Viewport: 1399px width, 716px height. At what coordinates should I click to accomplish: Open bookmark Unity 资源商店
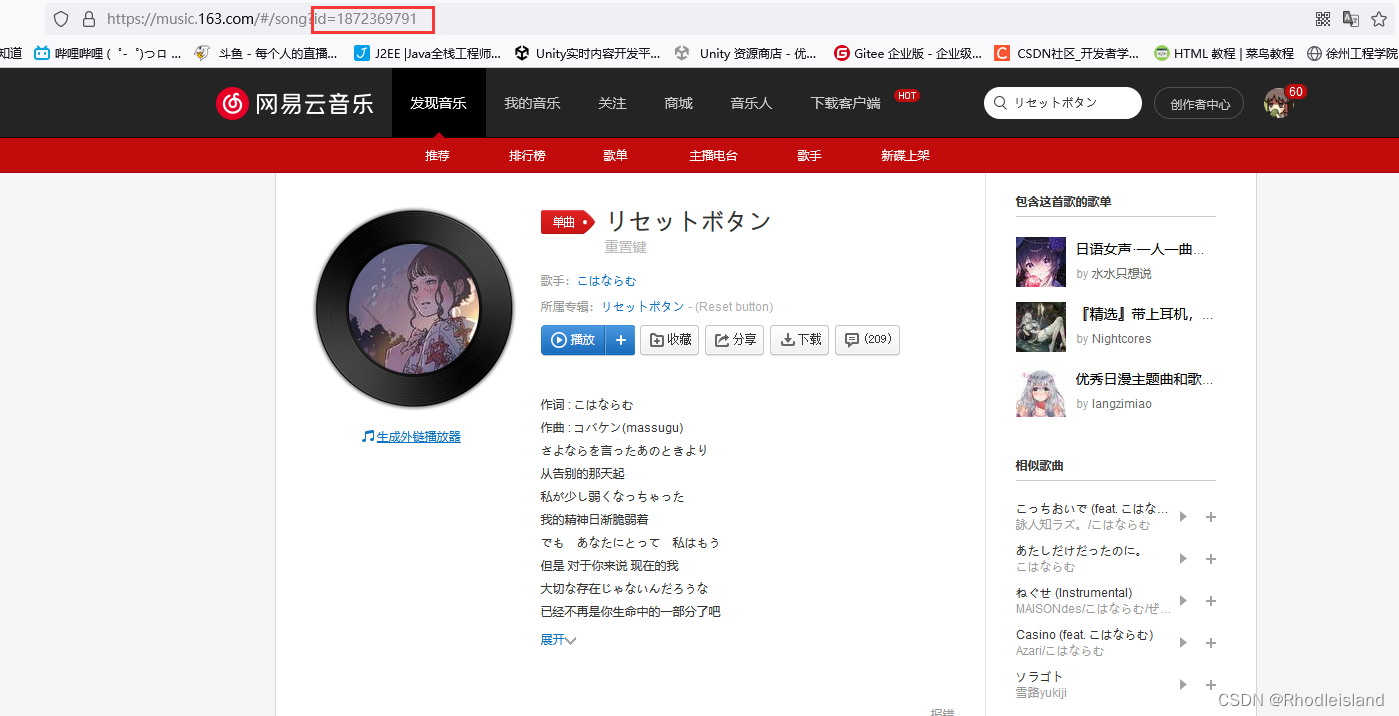[x=746, y=54]
